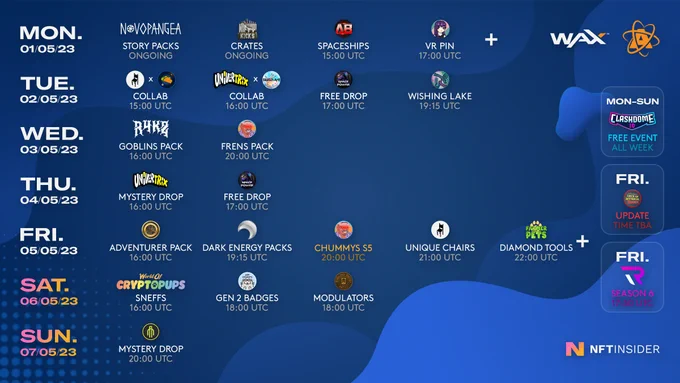The image size is (680, 383).
Task: Click the gold Adventurer Pack coin icon
Action: (150, 230)
